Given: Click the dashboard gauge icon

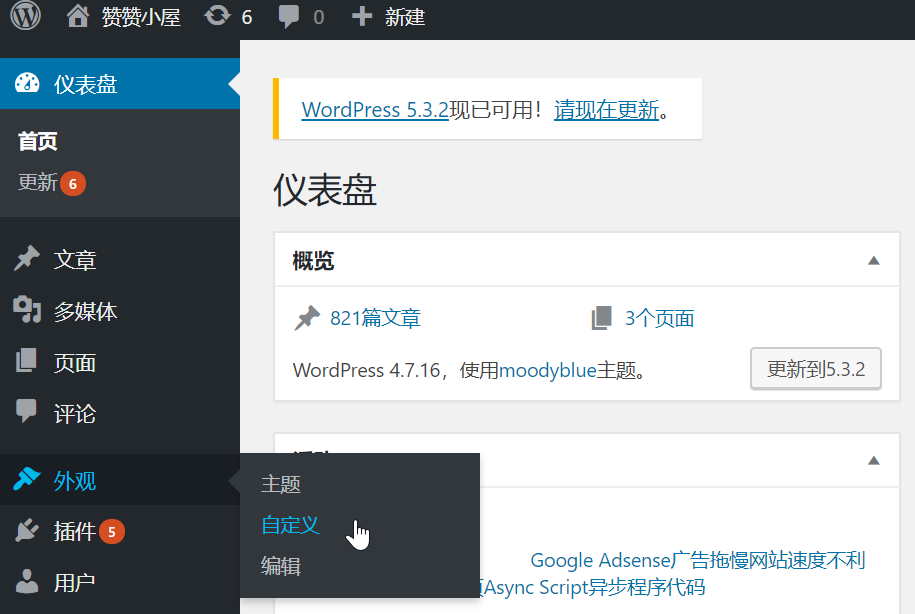Looking at the screenshot, I should click(x=27, y=83).
